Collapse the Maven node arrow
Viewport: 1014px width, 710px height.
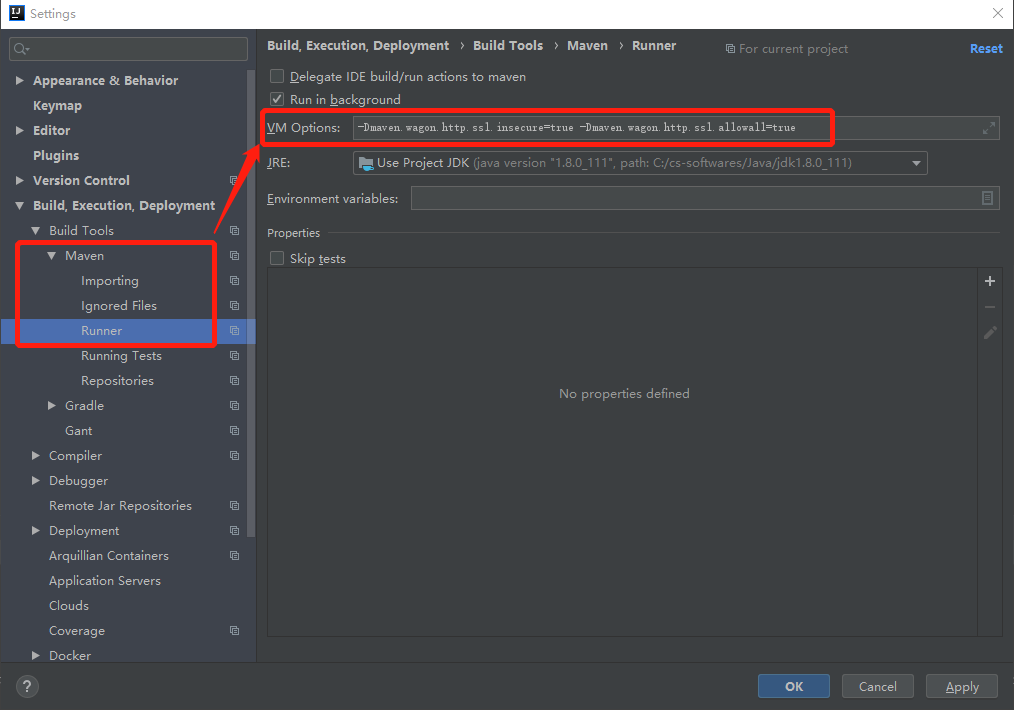[52, 255]
